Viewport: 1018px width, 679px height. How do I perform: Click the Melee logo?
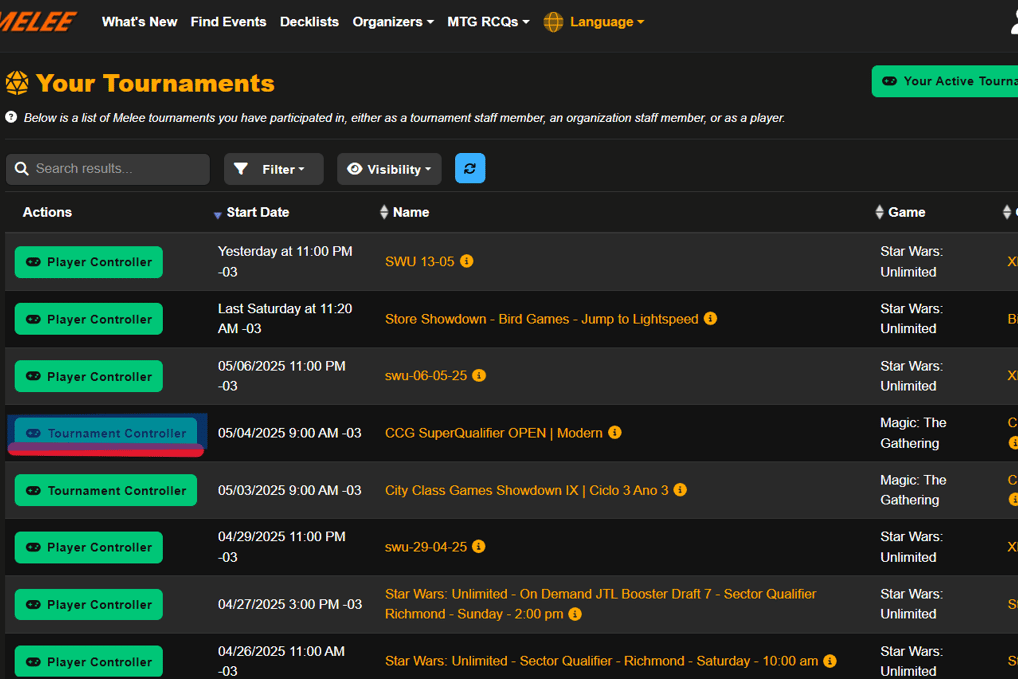point(38,22)
